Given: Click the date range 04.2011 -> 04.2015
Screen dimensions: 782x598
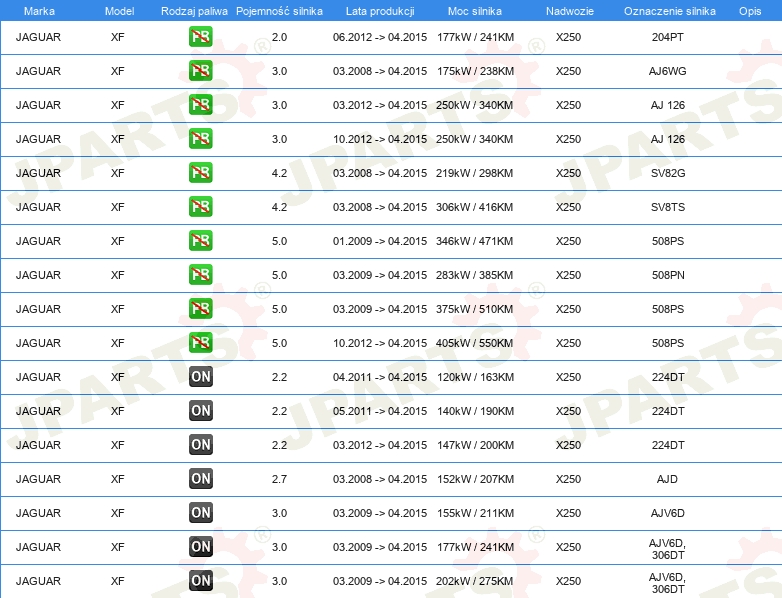Looking at the screenshot, I should [380, 377].
